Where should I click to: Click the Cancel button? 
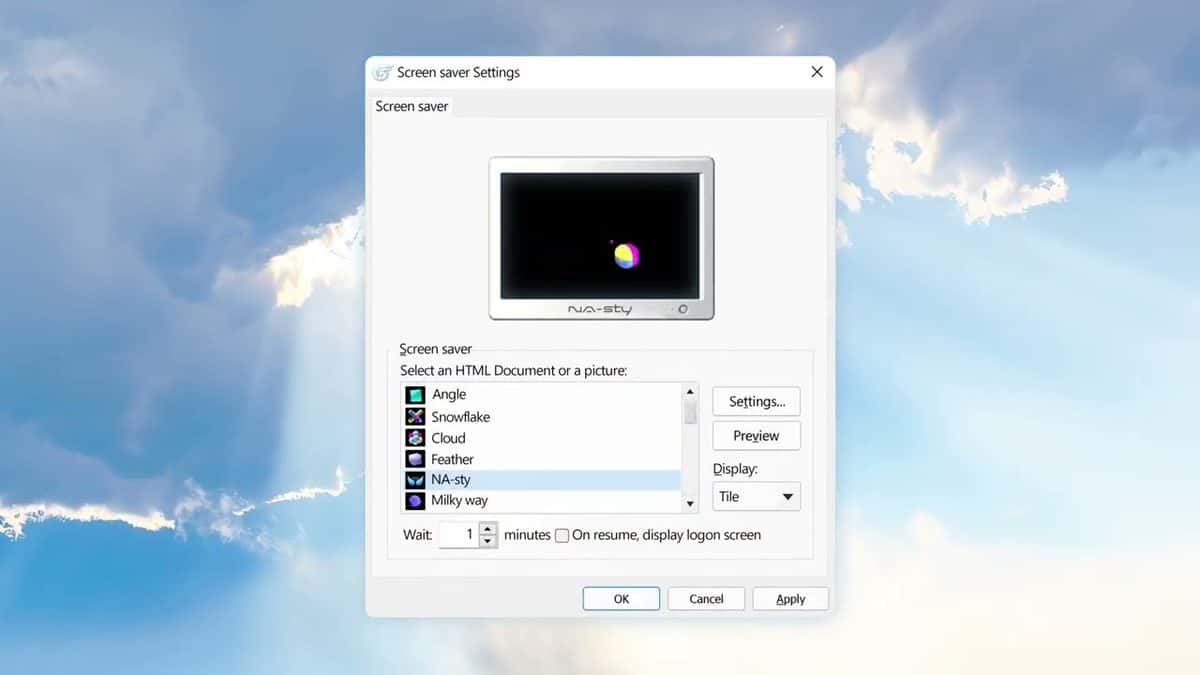tap(706, 599)
